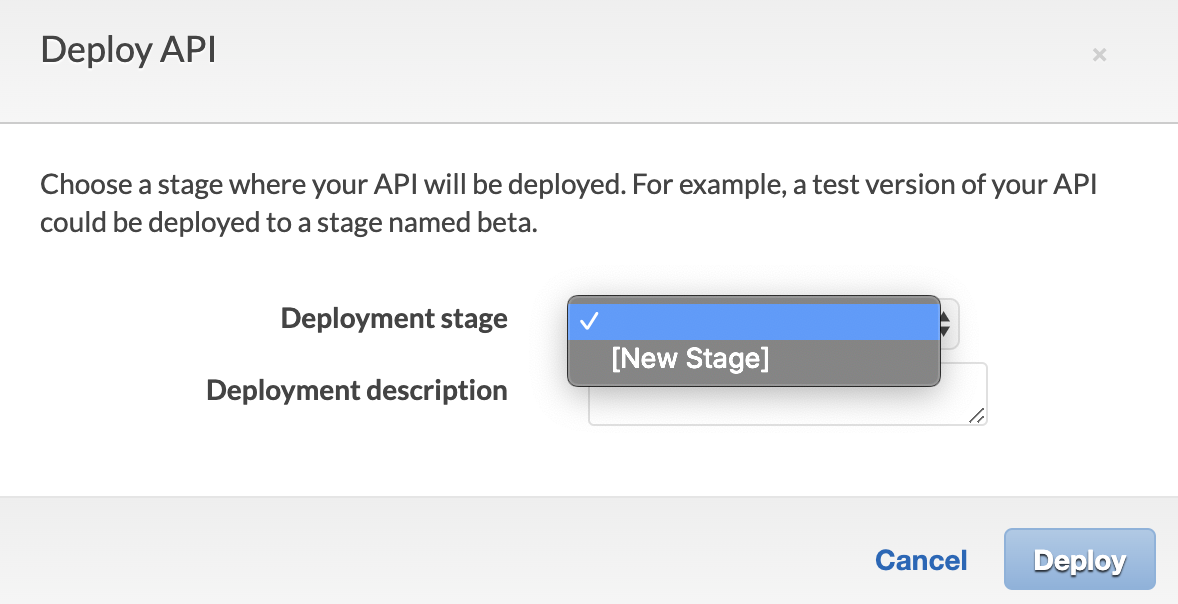Select the [New Stage] option
This screenshot has height=604, width=1178.
pyautogui.click(x=690, y=359)
